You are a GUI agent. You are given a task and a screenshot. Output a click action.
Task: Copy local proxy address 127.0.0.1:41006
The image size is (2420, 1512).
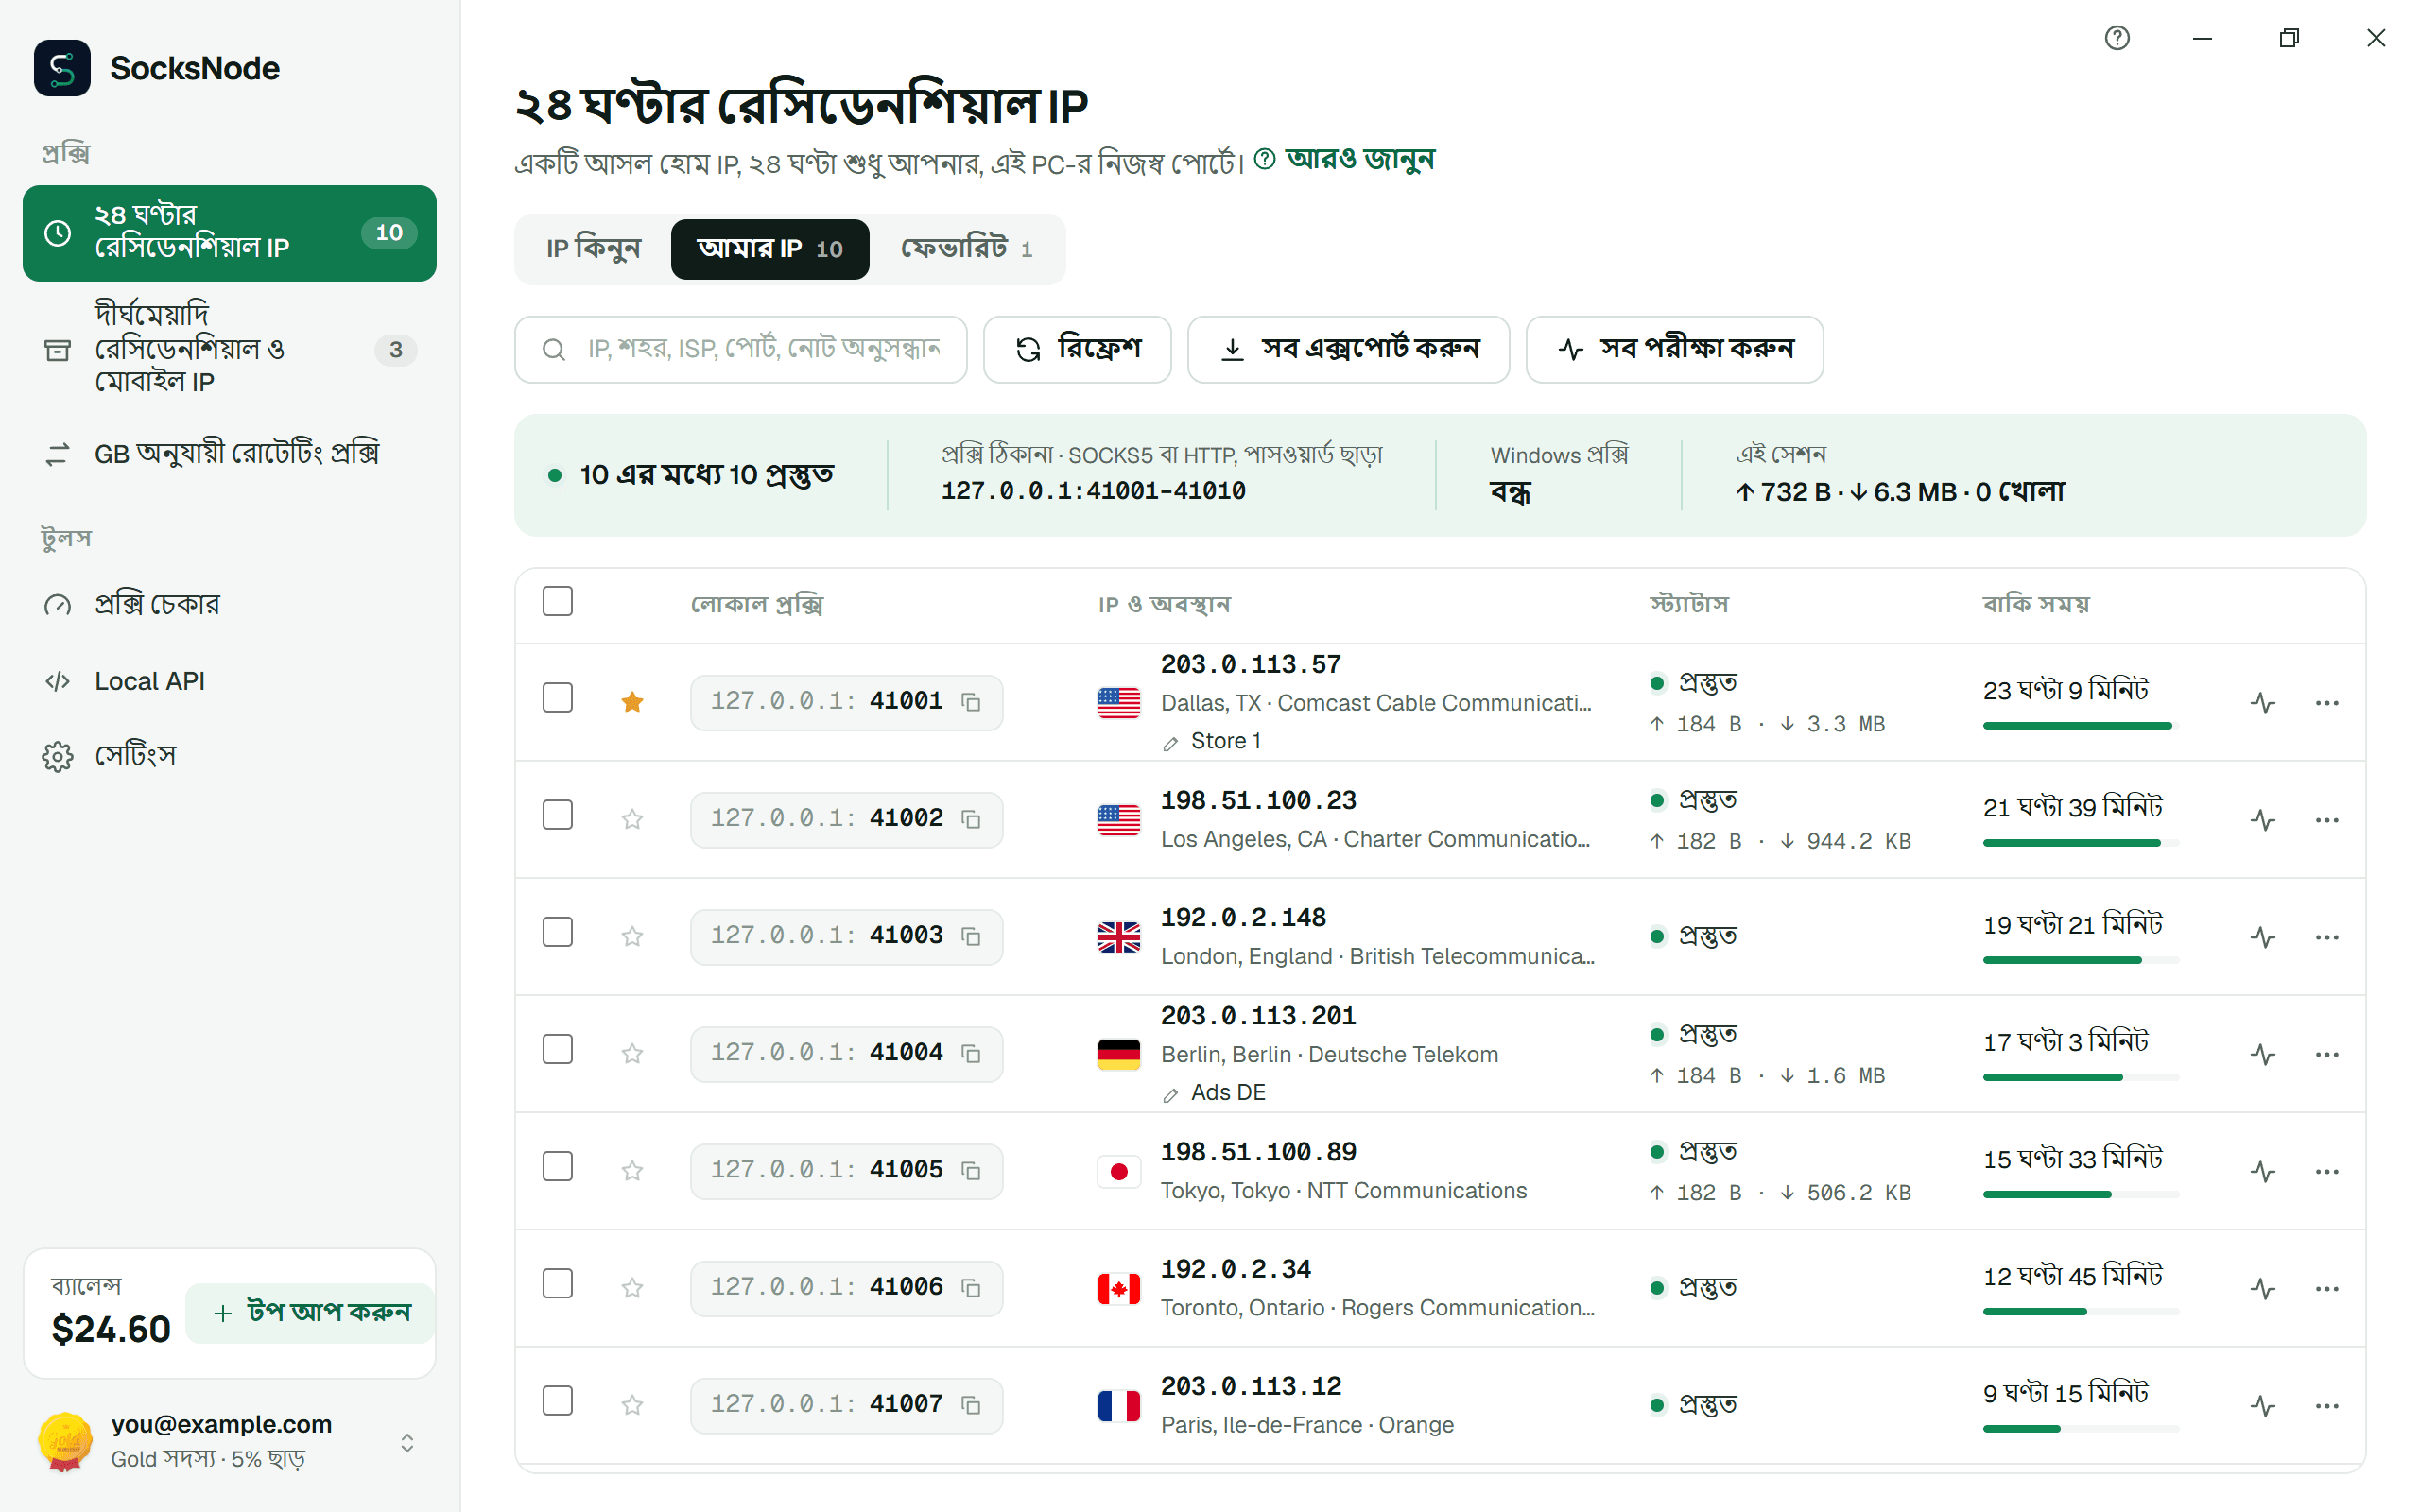click(x=970, y=1287)
